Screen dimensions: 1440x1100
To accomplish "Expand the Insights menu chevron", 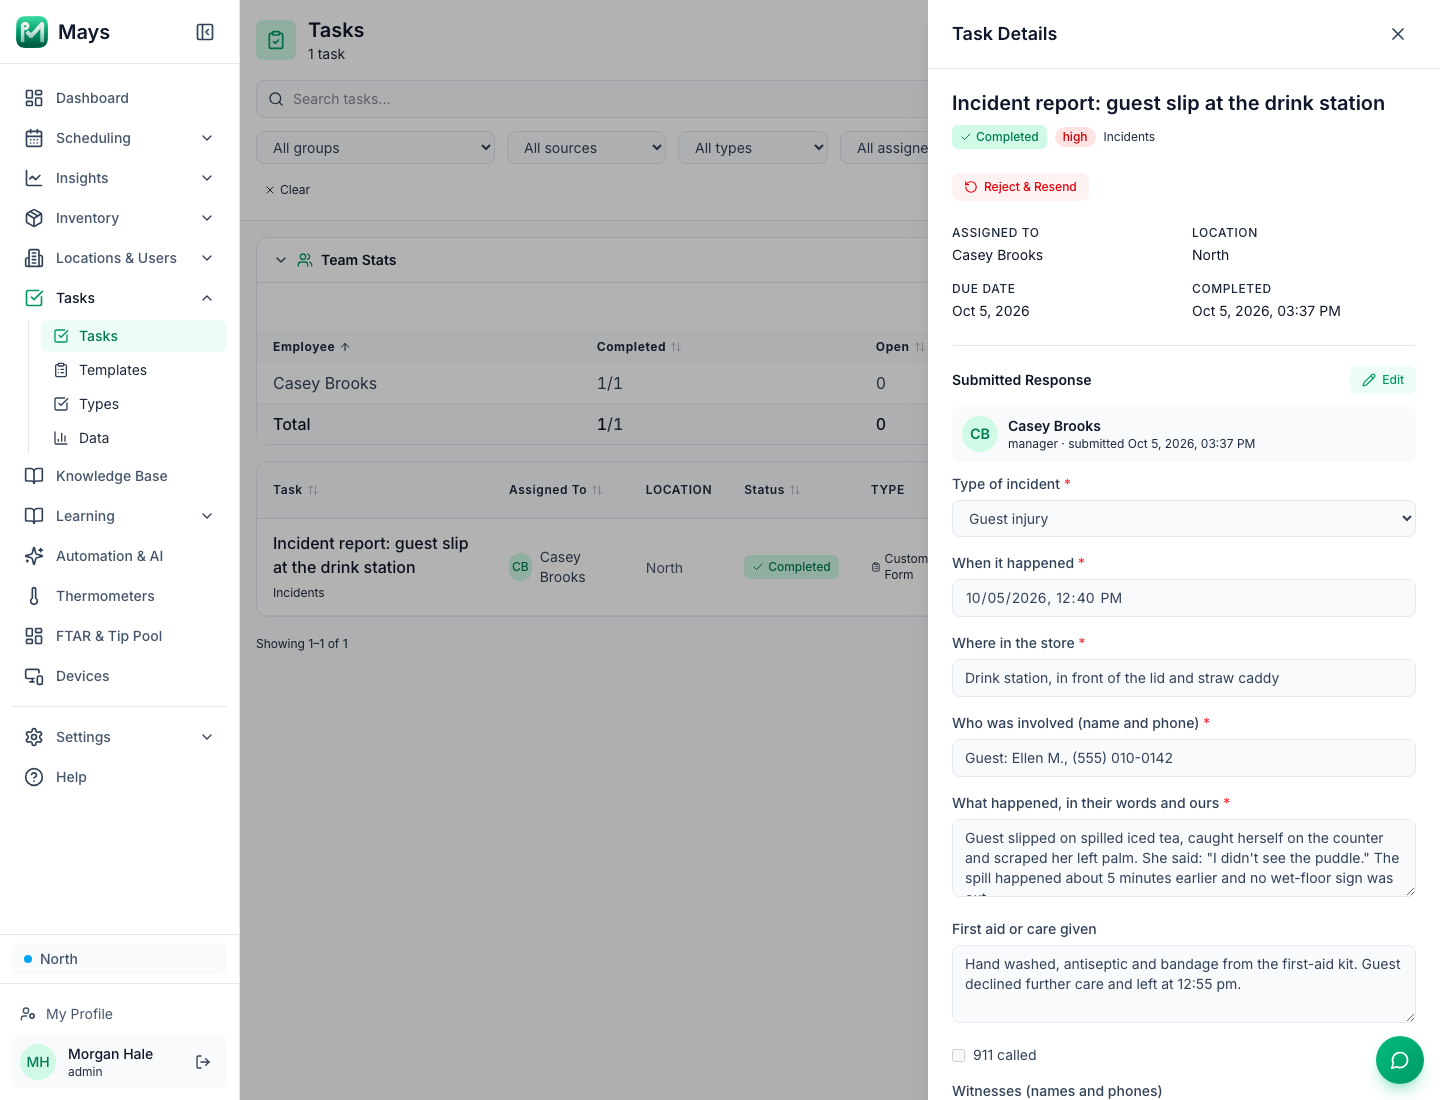I will (x=207, y=178).
